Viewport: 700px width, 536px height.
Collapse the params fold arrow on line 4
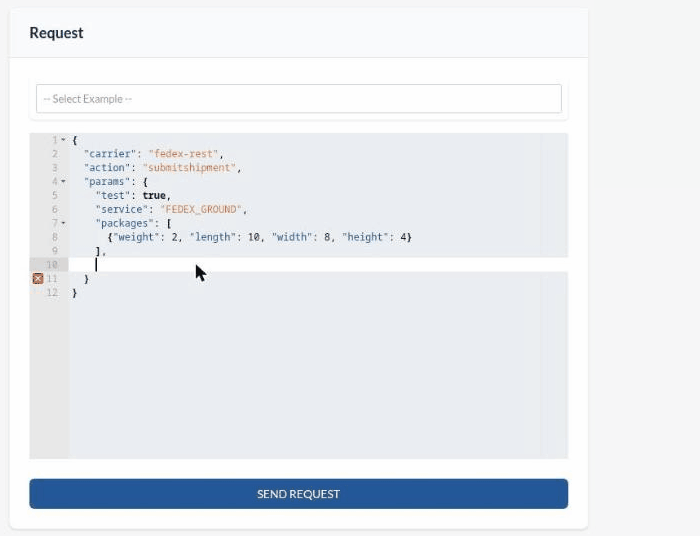coord(63,182)
